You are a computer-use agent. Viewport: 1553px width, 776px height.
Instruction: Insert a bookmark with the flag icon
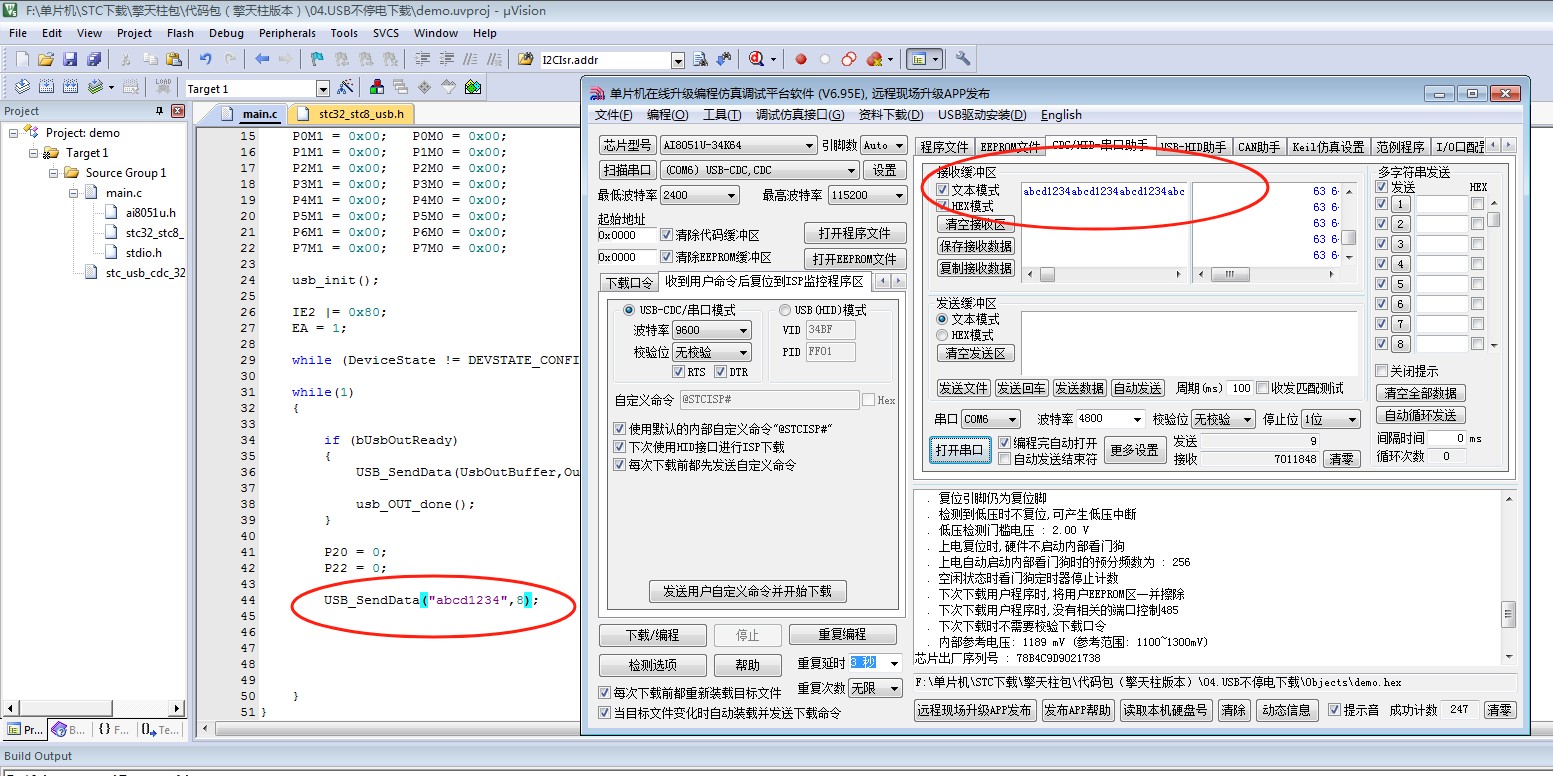316,59
